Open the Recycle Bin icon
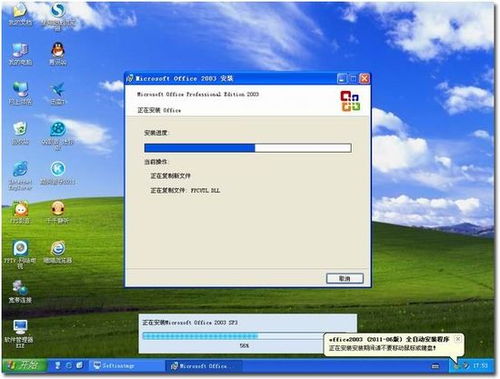The image size is (500, 379). click(20, 133)
